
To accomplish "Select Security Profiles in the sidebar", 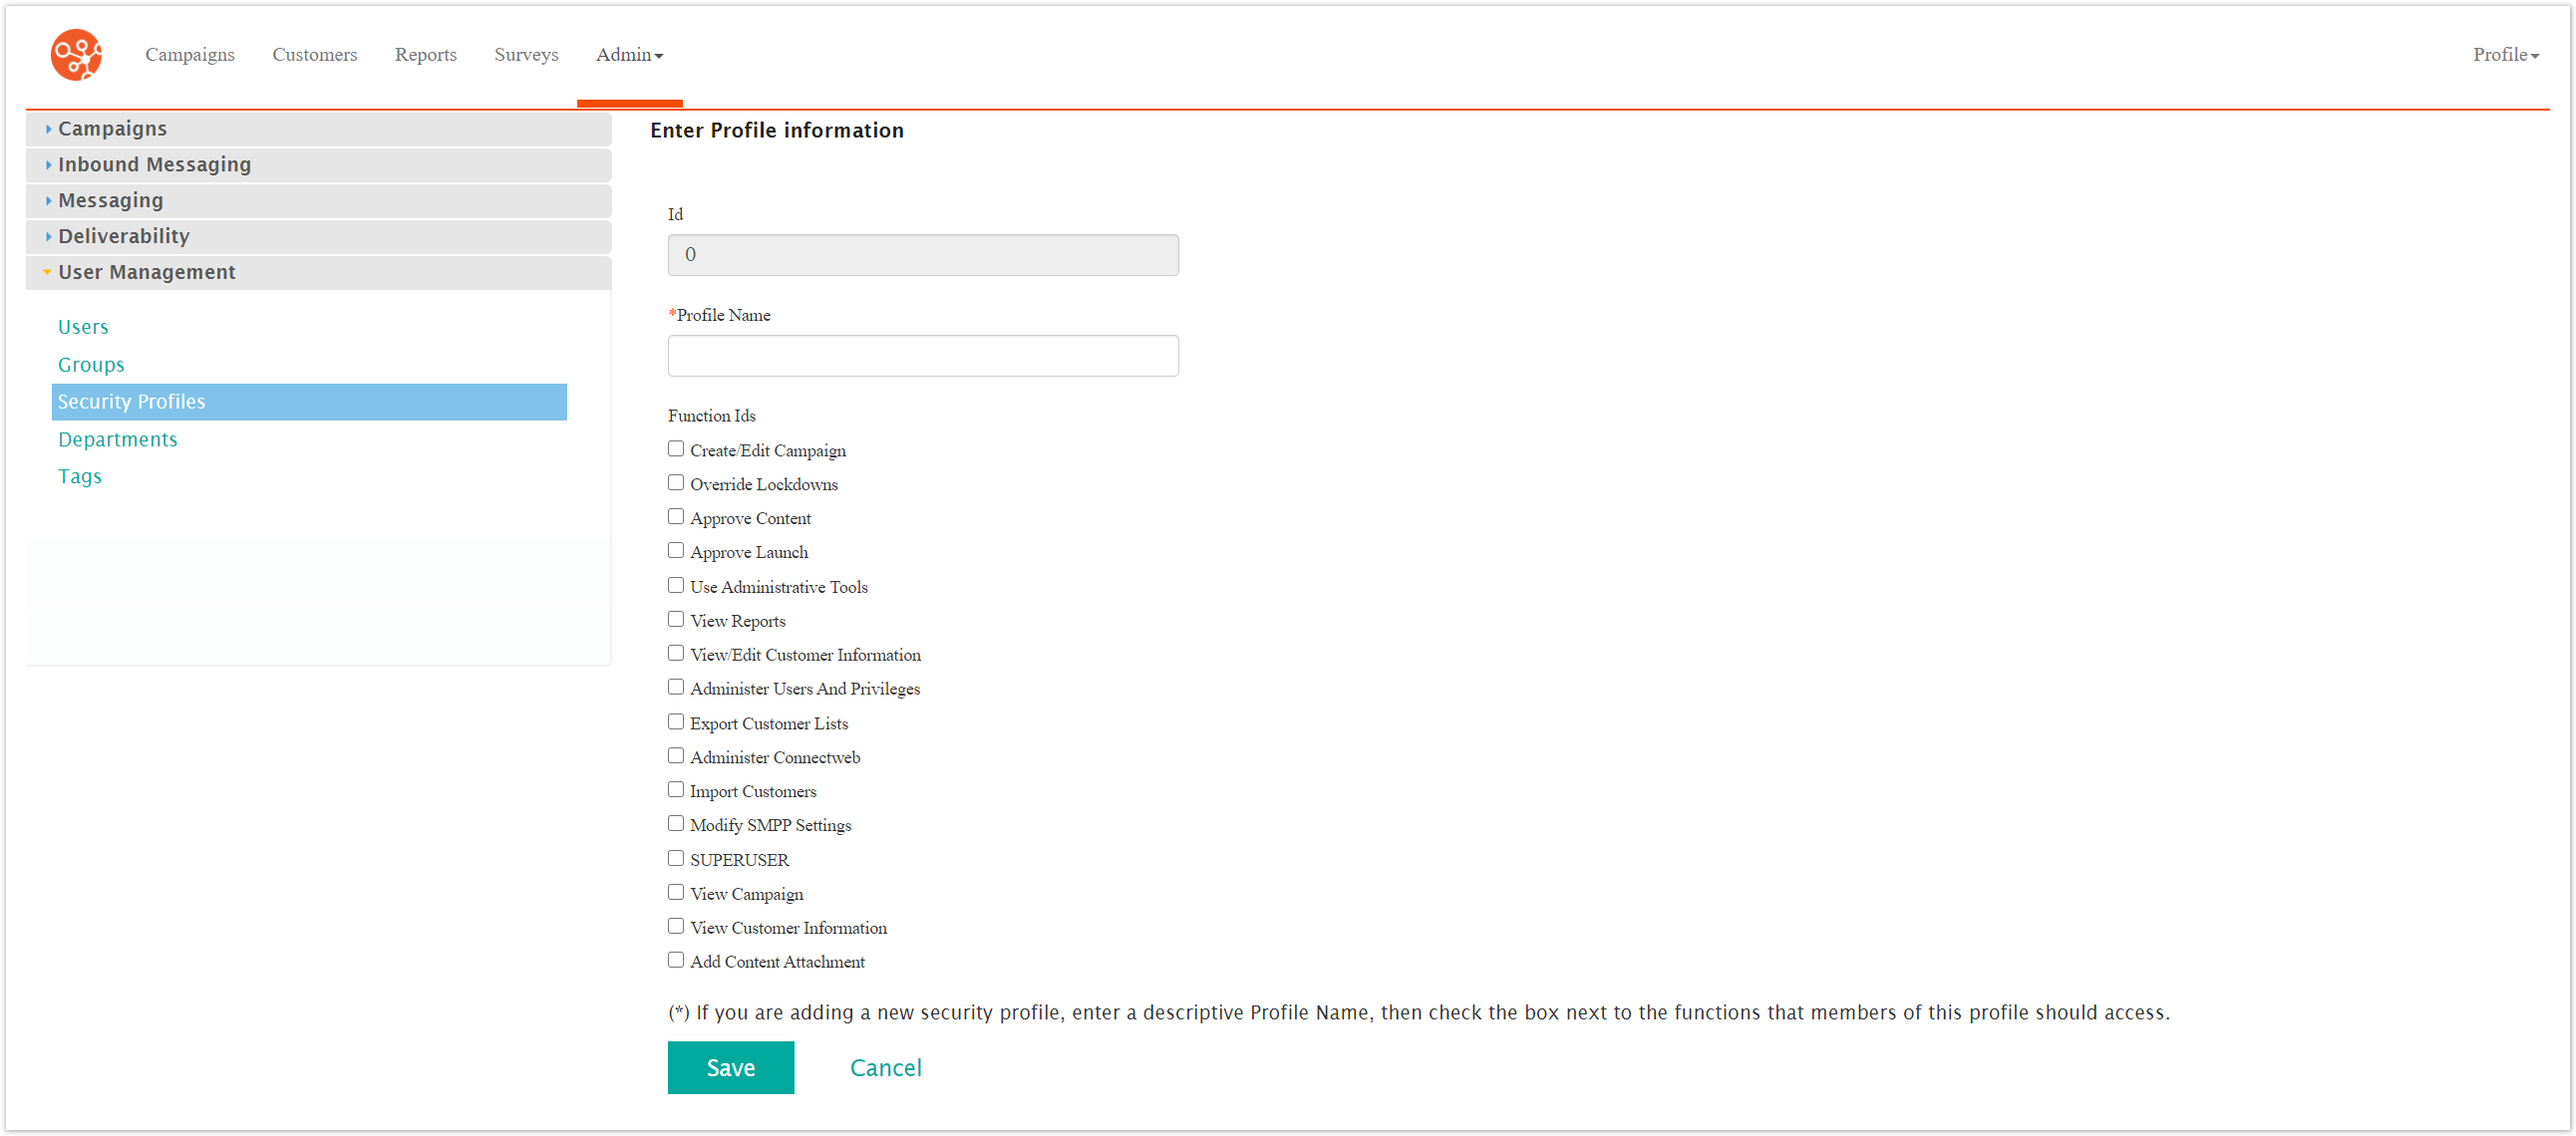I will pyautogui.click(x=309, y=402).
